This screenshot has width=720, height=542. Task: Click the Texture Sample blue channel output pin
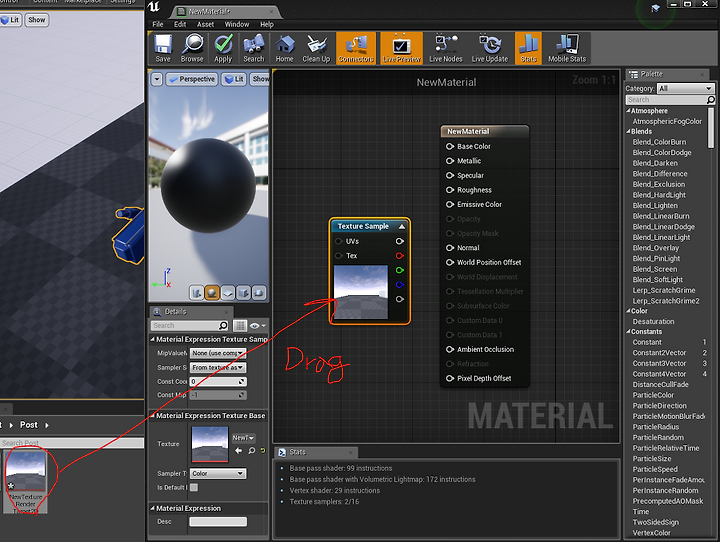(x=399, y=285)
